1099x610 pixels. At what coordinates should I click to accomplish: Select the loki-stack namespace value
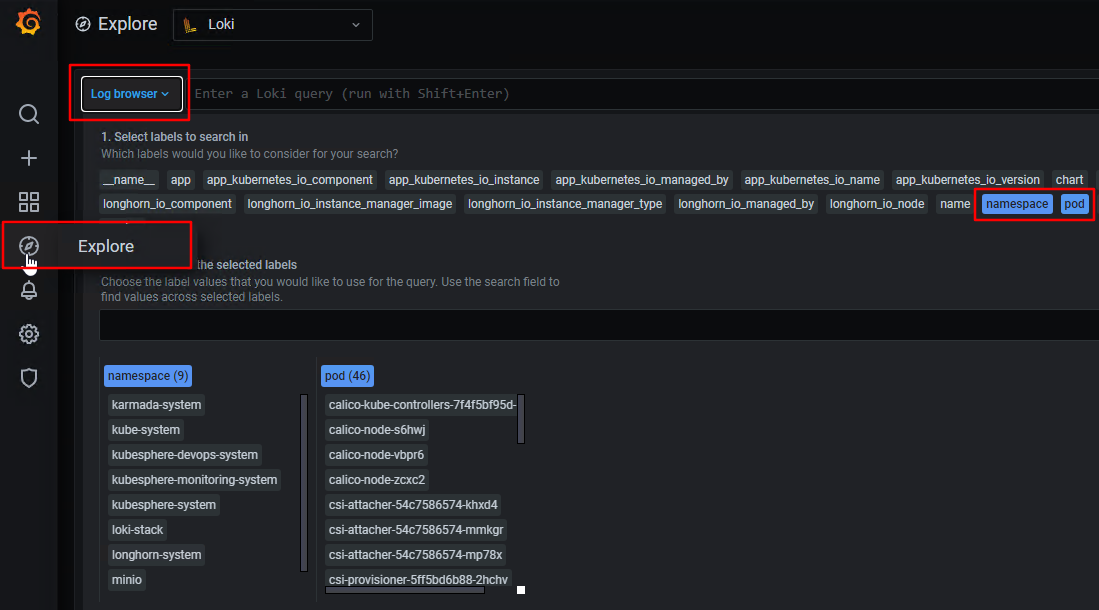point(137,529)
